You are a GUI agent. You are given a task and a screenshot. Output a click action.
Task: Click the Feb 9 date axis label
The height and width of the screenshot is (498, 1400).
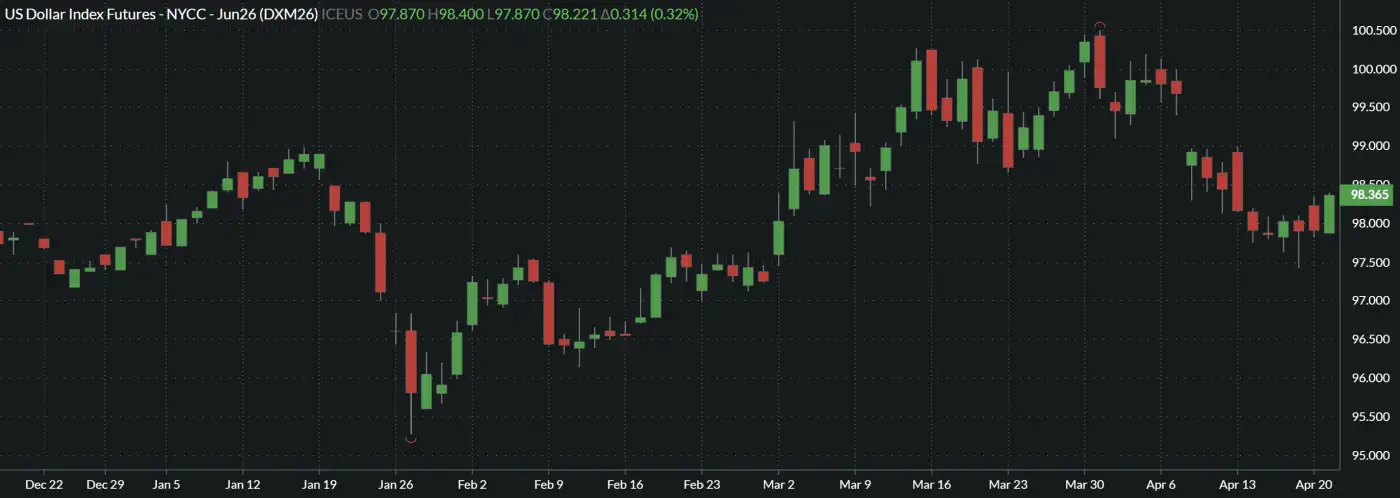tap(549, 484)
